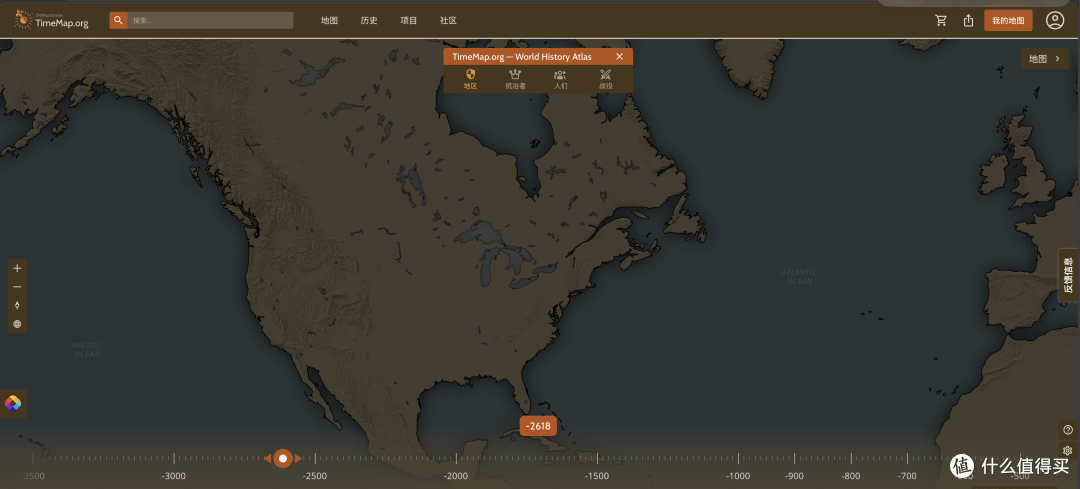1080x489 pixels.
Task: Select the 人们 people tab
Action: click(561, 80)
